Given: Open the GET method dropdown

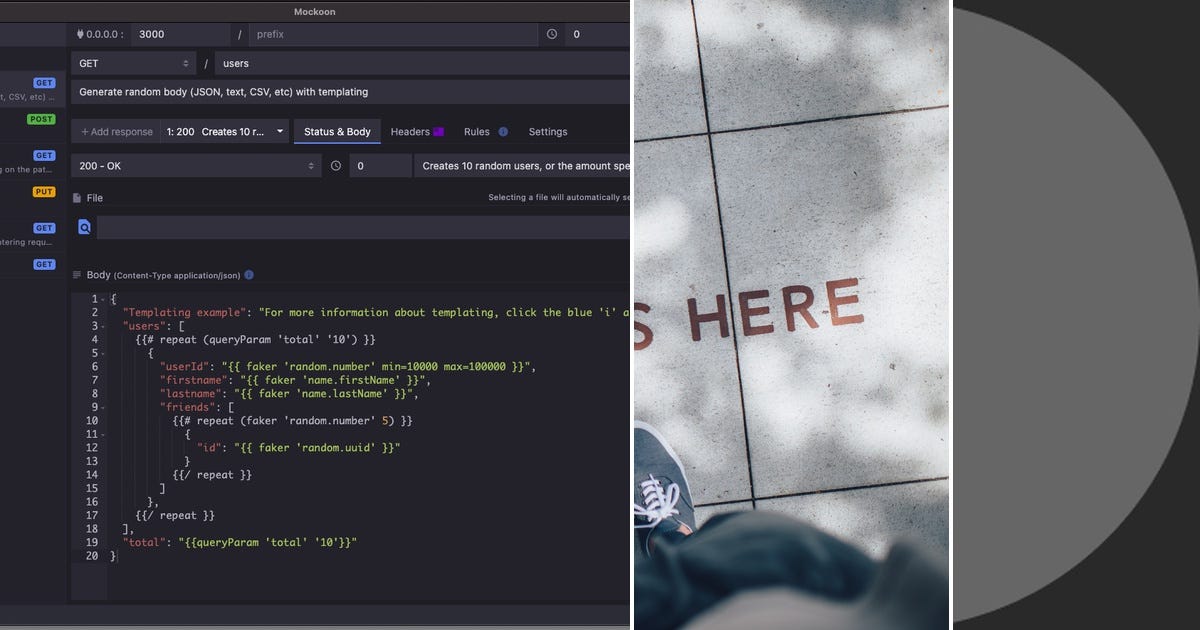Looking at the screenshot, I should (133, 63).
